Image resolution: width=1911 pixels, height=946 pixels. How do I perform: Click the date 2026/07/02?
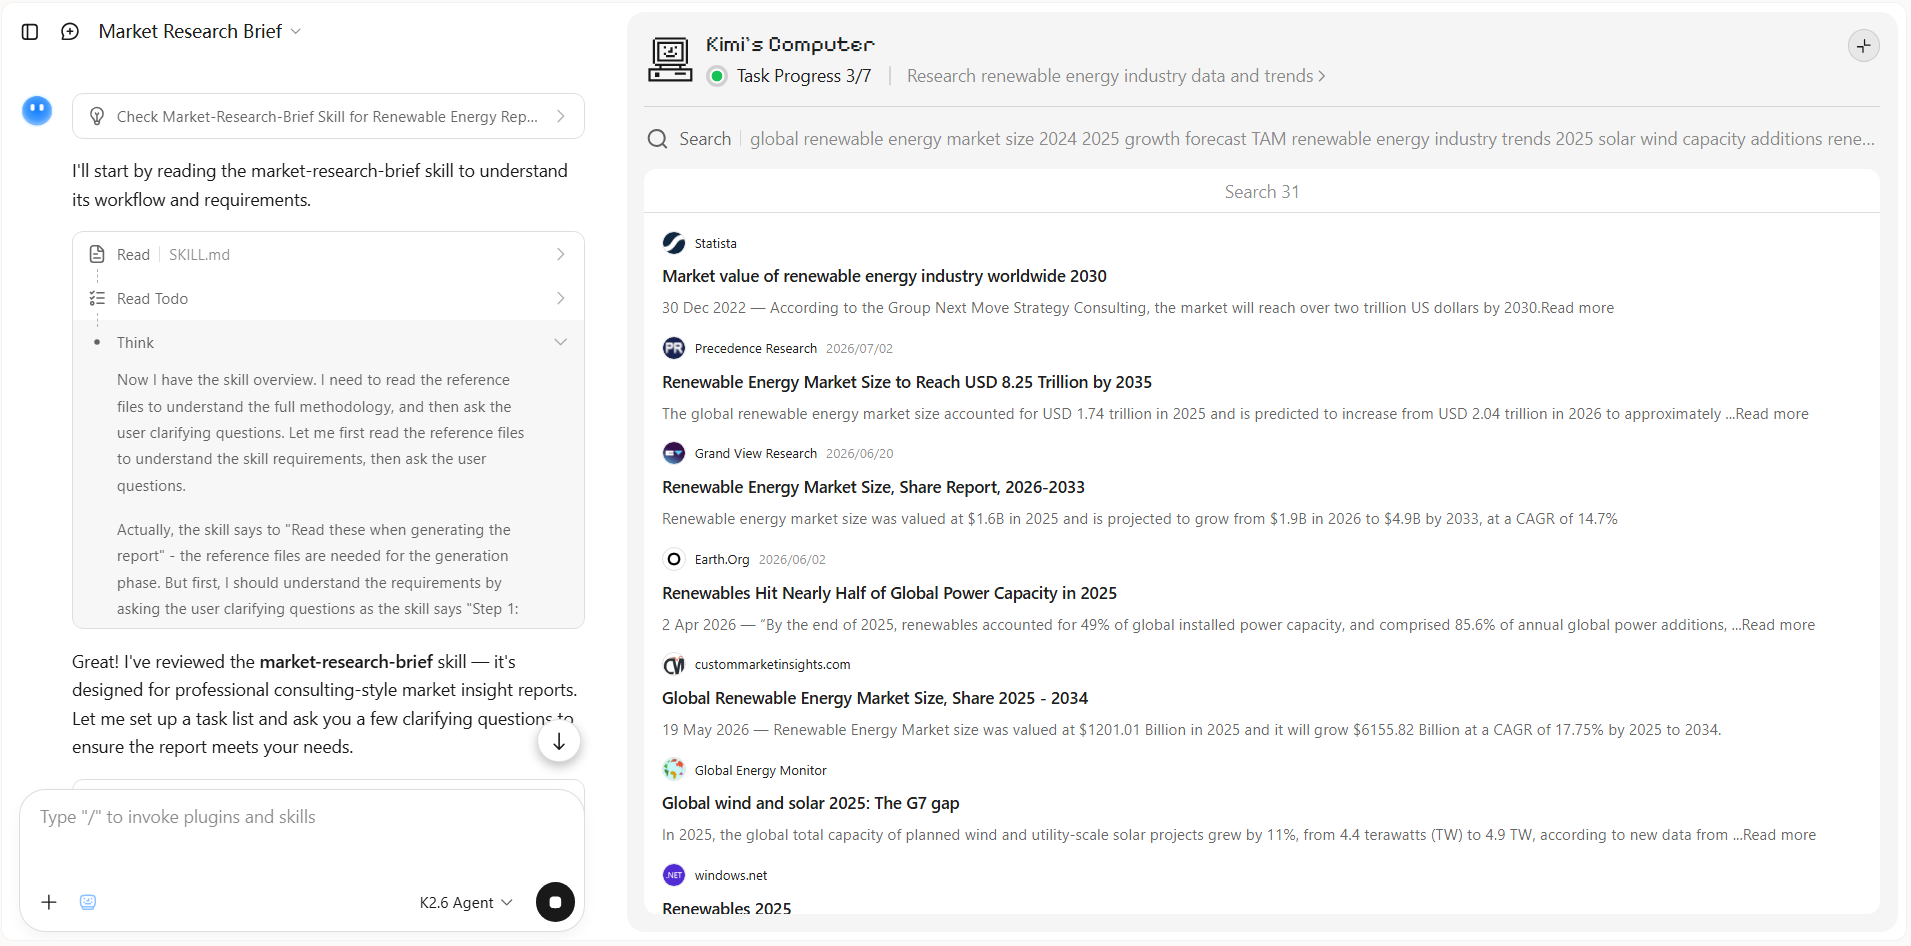click(x=859, y=349)
